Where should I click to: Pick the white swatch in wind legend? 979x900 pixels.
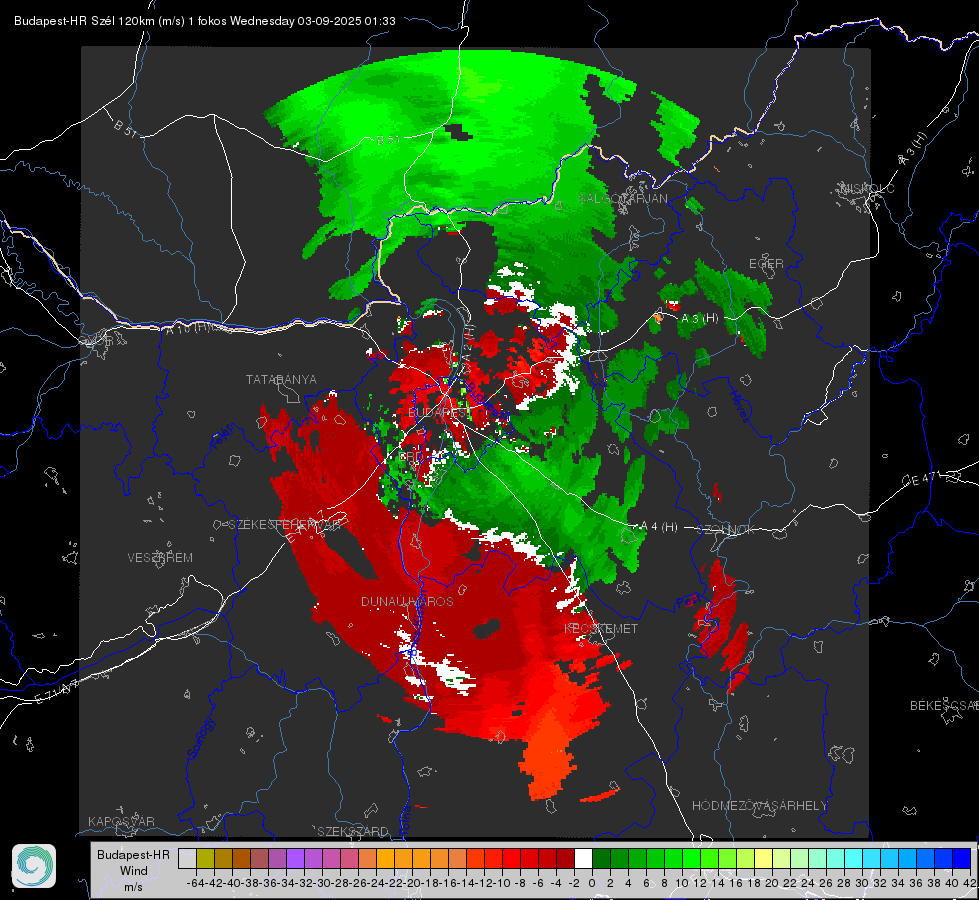click(x=583, y=859)
